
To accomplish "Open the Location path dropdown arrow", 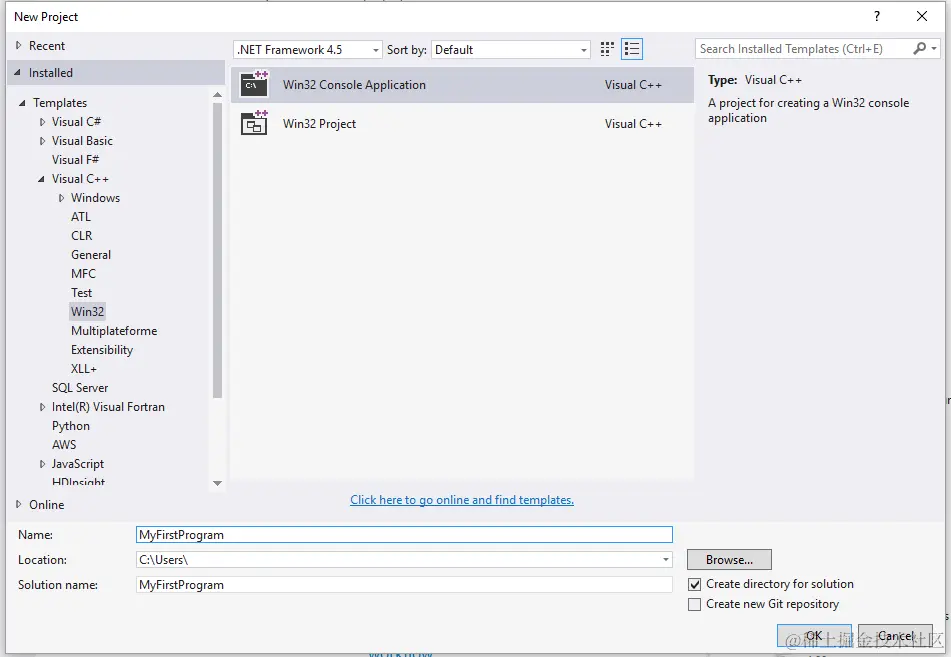I will [665, 559].
